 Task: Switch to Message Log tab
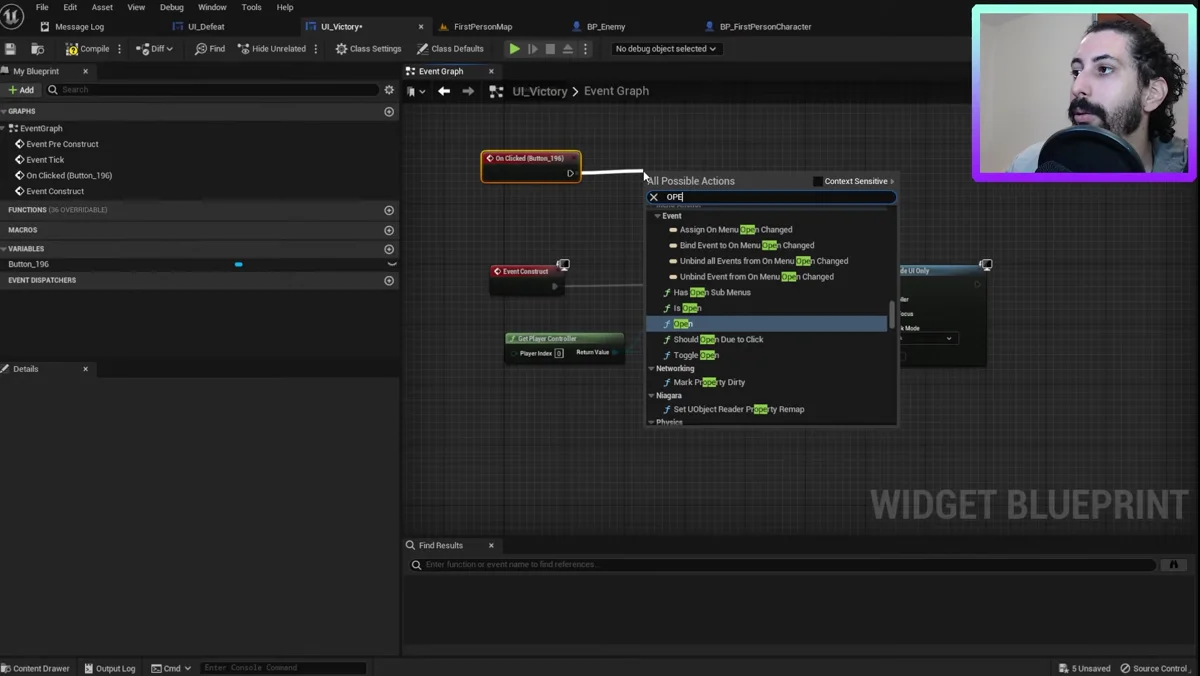coord(79,27)
